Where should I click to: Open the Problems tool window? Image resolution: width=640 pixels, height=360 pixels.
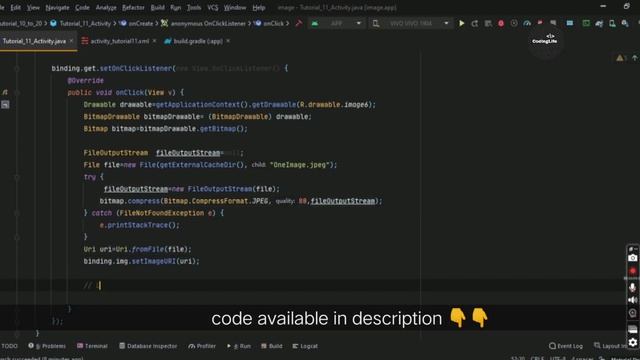[47, 346]
